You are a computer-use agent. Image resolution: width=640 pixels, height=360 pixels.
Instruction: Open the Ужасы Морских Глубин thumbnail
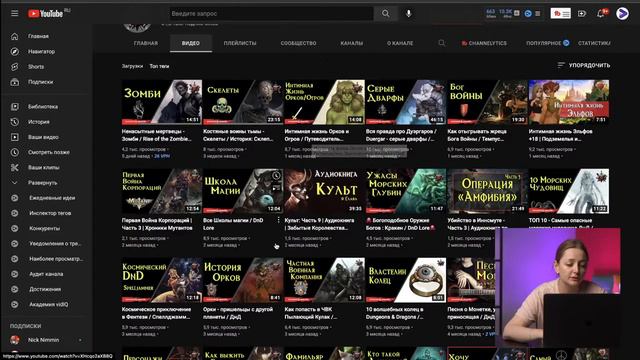coord(406,191)
